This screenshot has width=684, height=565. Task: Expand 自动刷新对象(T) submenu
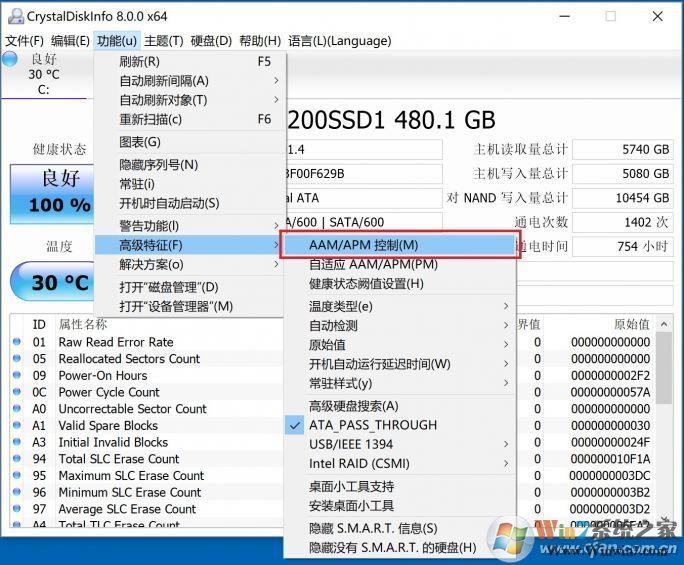click(x=190, y=100)
